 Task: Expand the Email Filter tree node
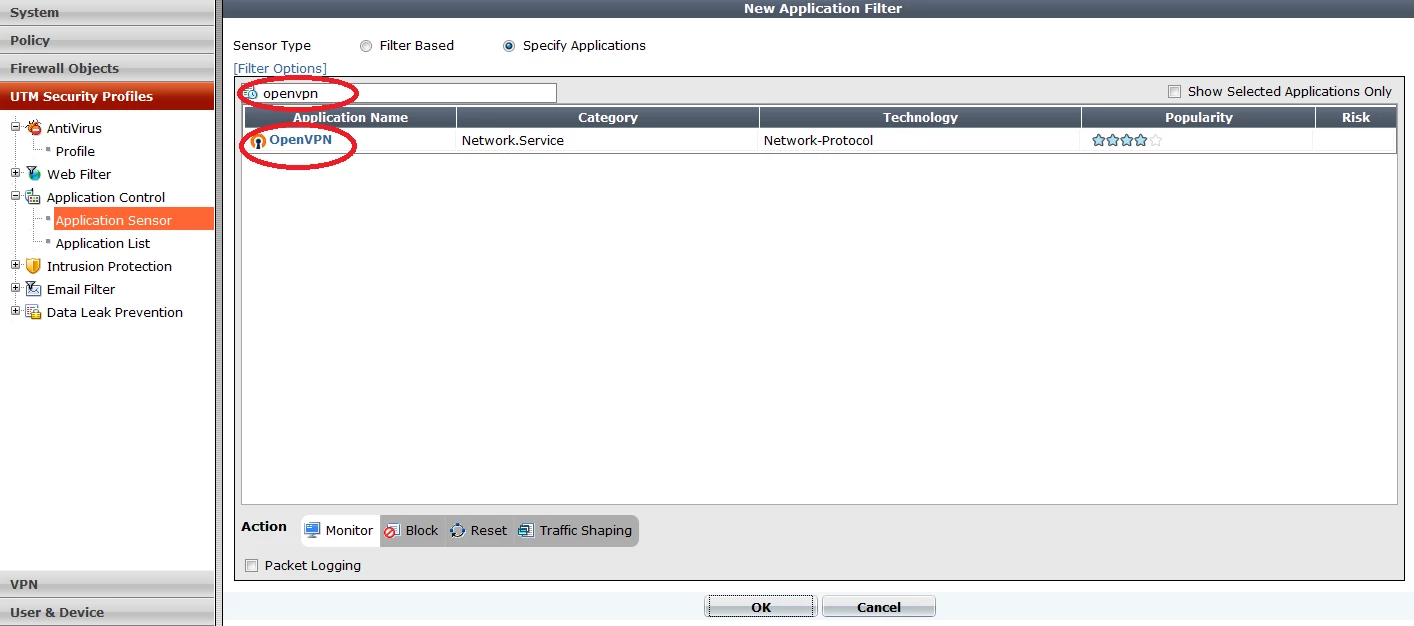15,288
